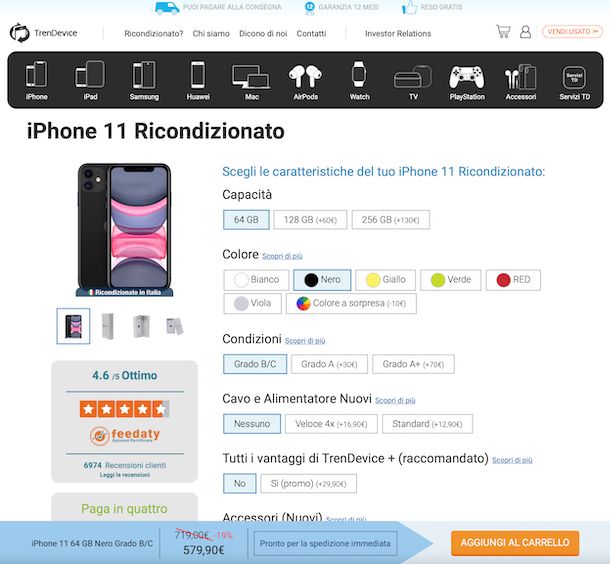The height and width of the screenshot is (564, 610).
Task: Choose Grado A condition
Action: coord(329,364)
